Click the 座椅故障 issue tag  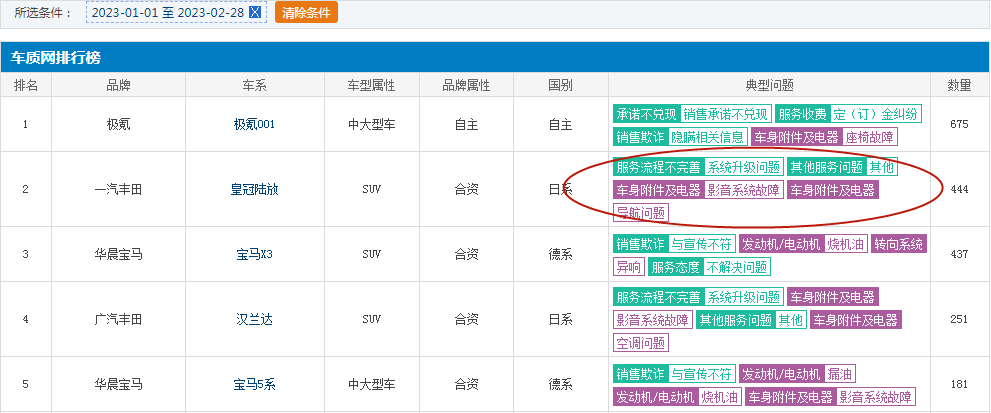click(869, 137)
